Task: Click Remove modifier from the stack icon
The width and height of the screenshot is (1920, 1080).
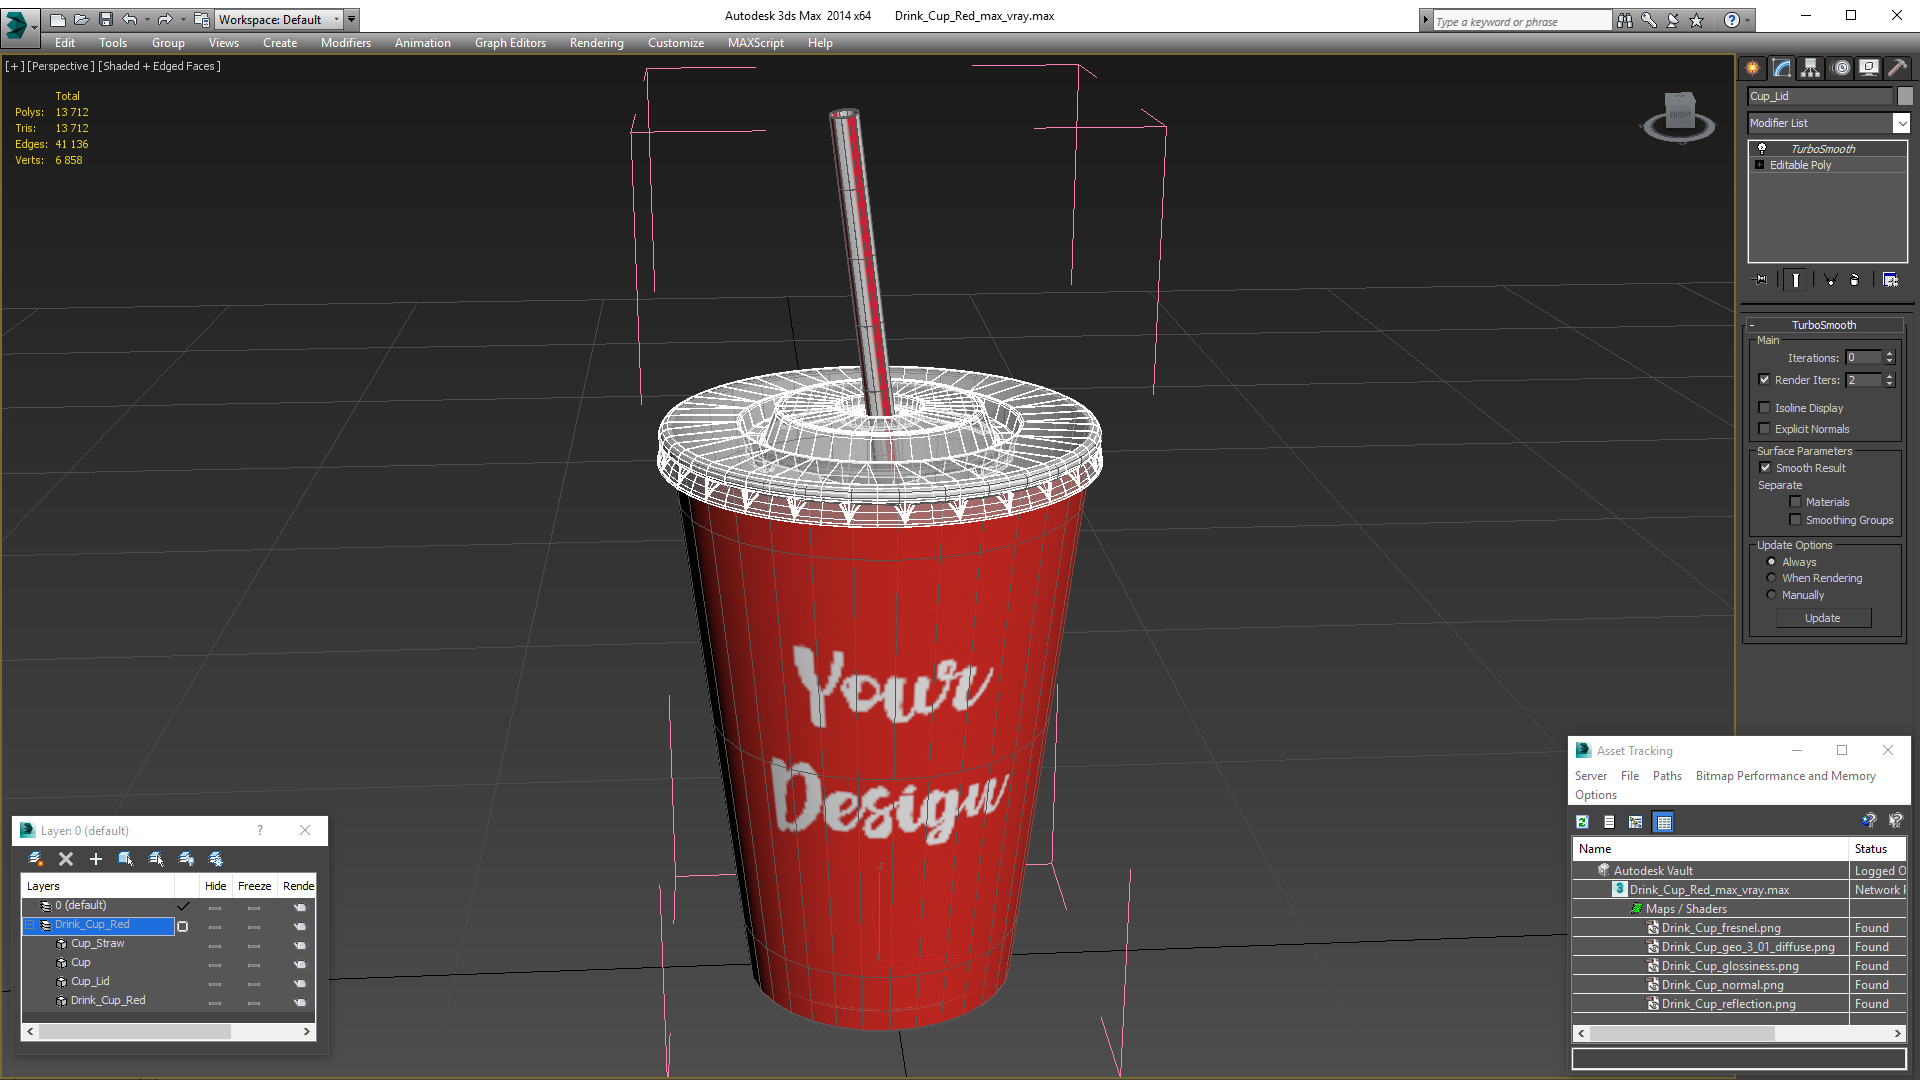Action: (x=1854, y=280)
